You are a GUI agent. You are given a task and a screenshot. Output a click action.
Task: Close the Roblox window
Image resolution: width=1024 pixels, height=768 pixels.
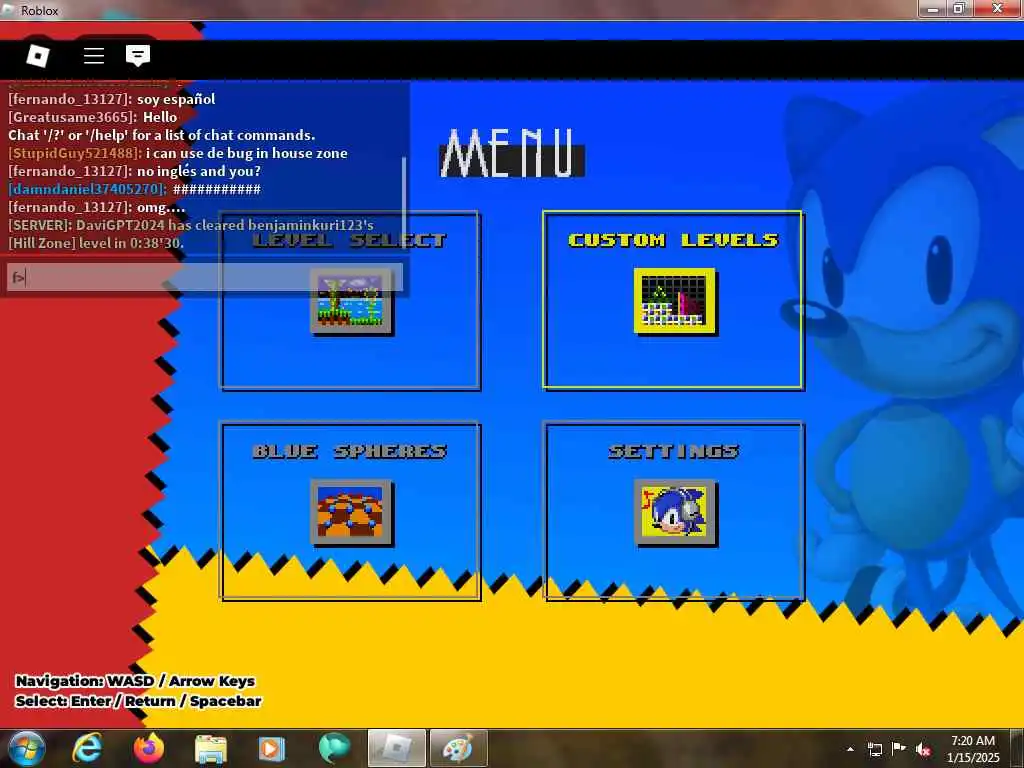pyautogui.click(x=997, y=9)
